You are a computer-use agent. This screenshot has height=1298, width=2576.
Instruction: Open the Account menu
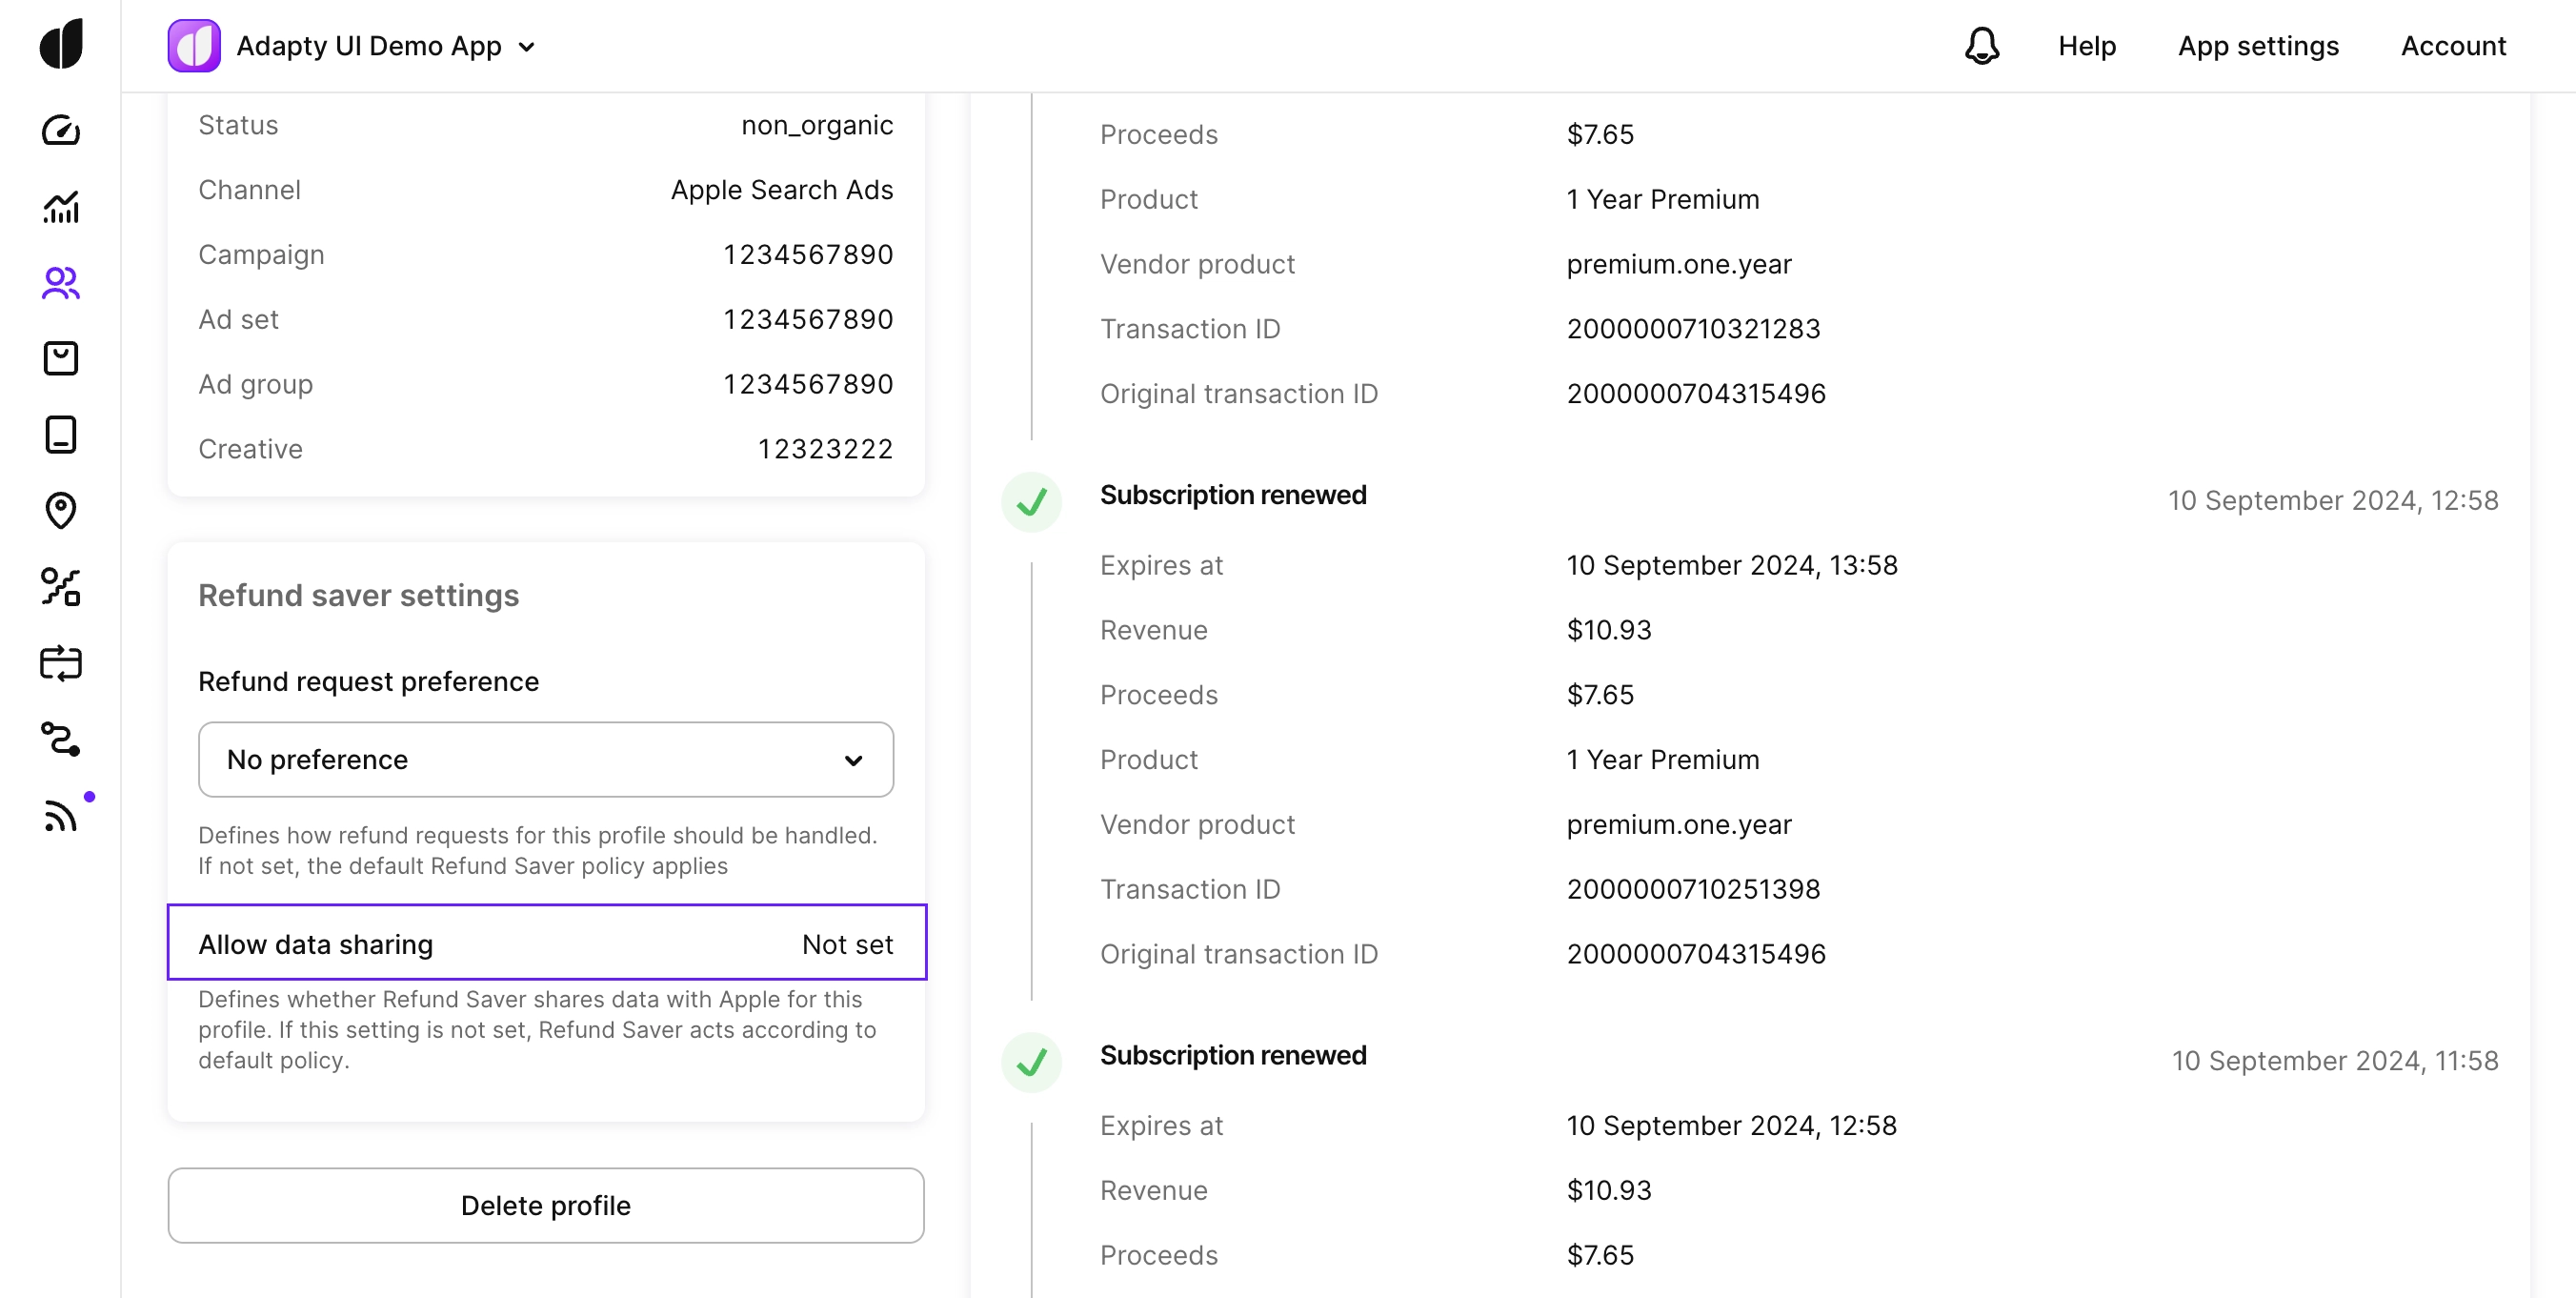(x=2454, y=45)
